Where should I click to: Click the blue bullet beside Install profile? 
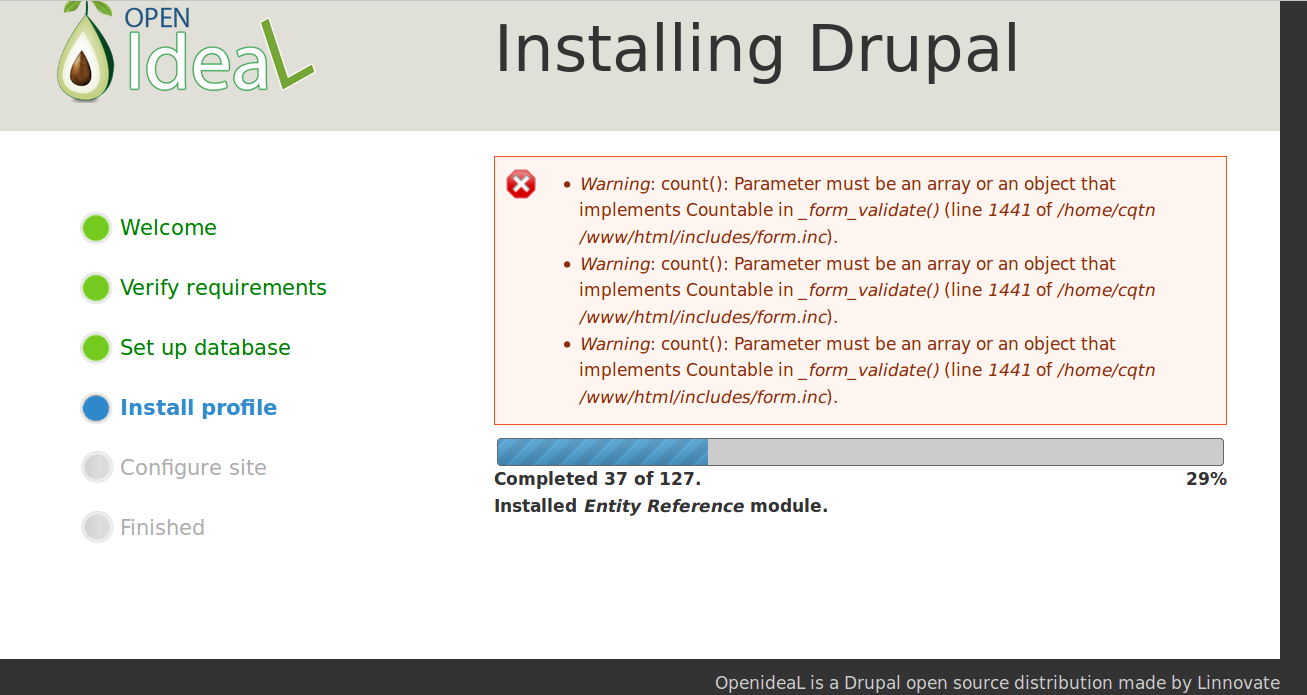[96, 408]
